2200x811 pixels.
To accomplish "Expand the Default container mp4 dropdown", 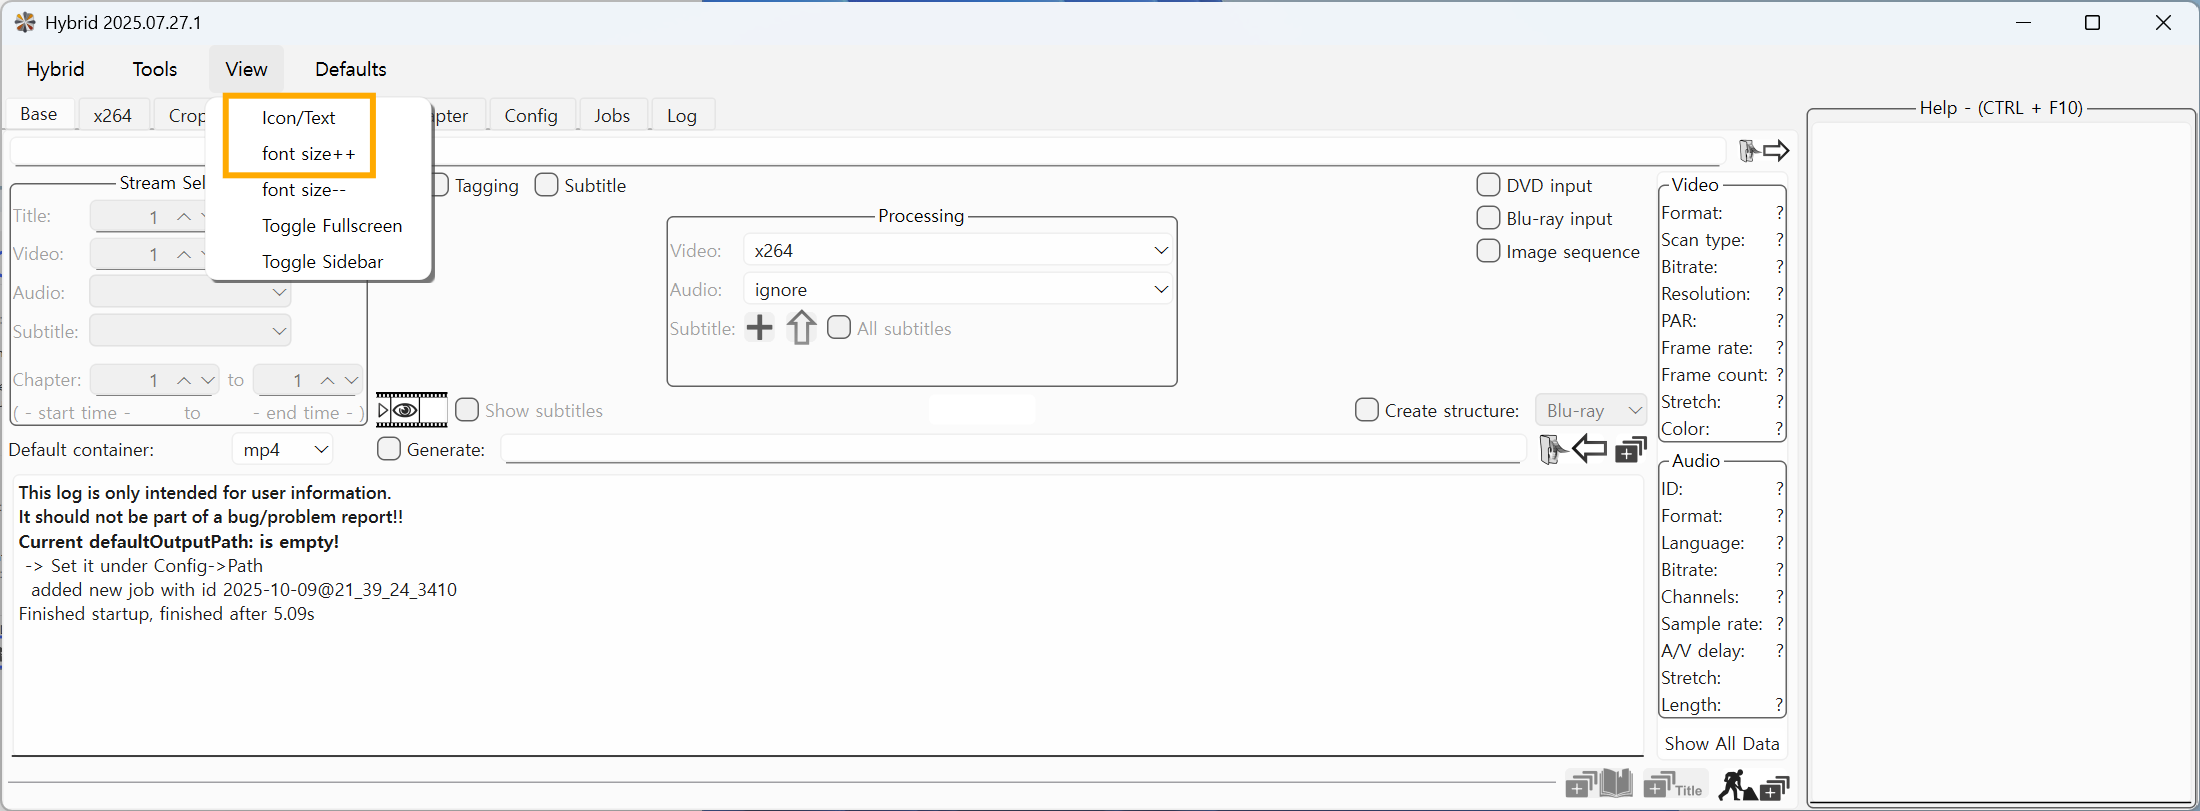I will click(283, 450).
